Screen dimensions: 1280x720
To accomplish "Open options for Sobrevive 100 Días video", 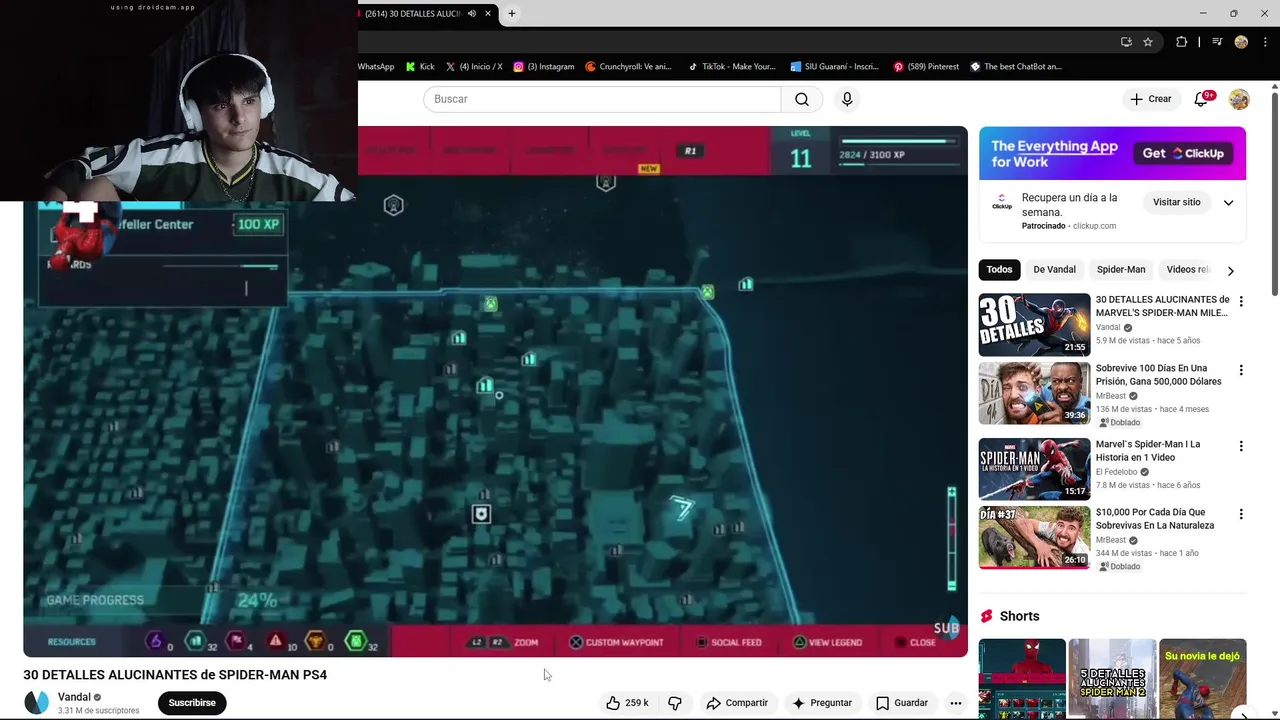I will click(x=1241, y=370).
